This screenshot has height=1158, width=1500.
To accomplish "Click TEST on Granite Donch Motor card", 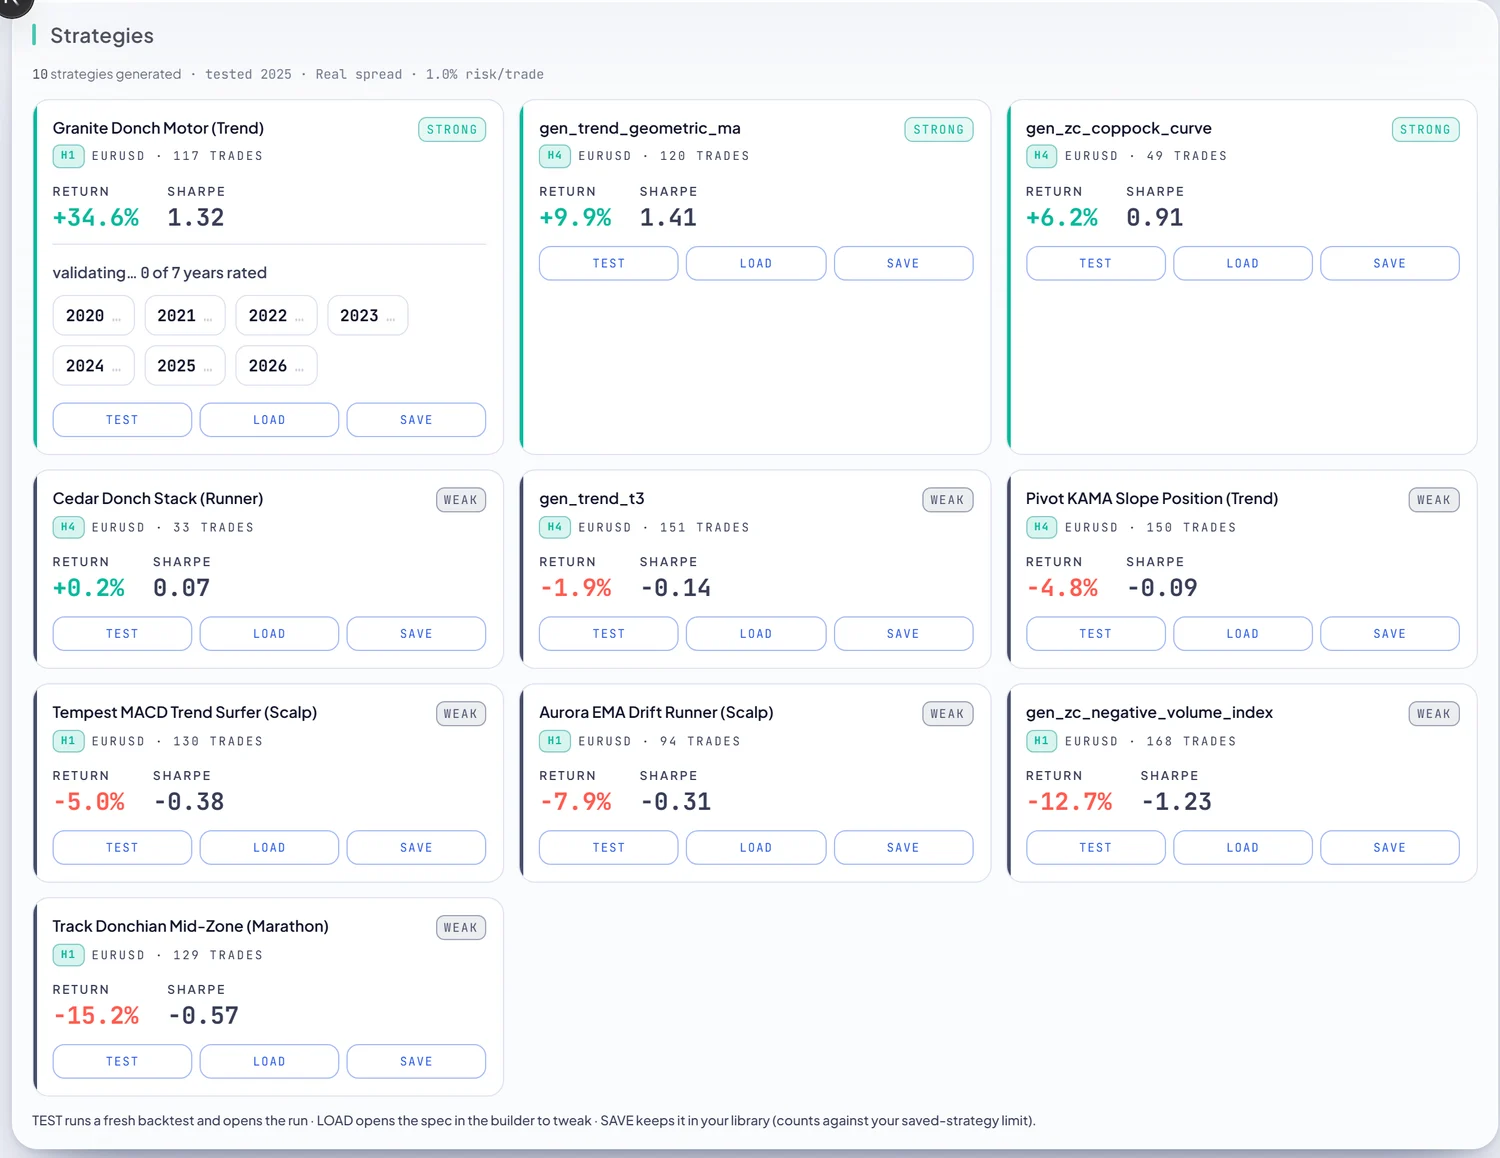I will pyautogui.click(x=122, y=420).
